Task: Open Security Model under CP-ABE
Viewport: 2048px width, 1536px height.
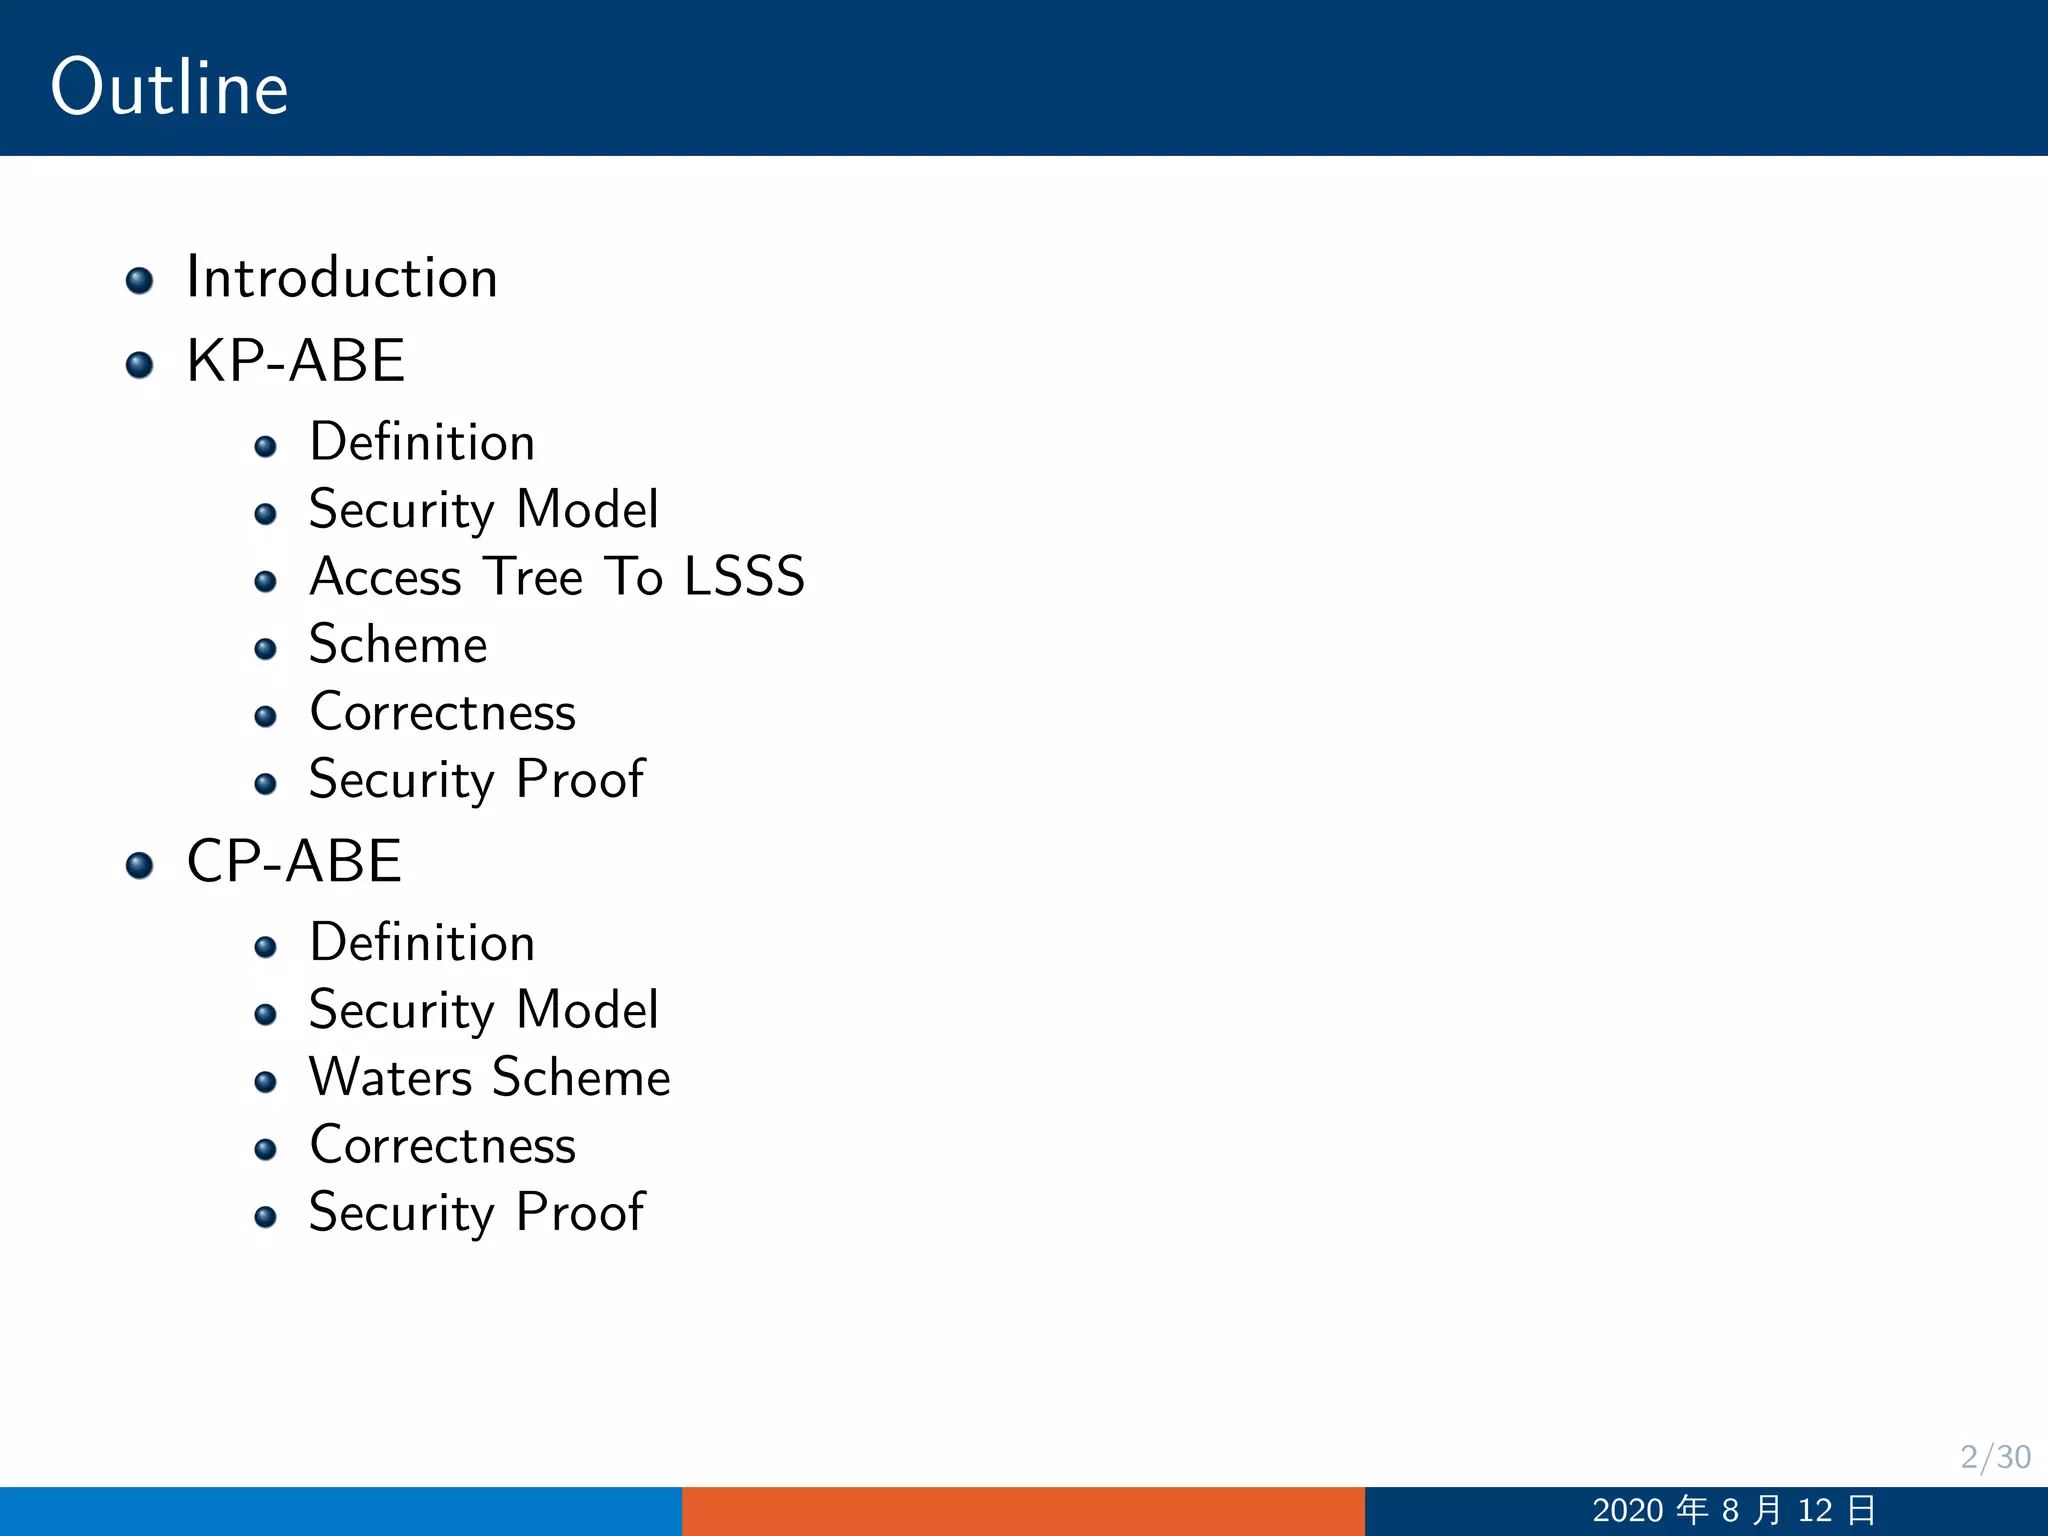Action: [484, 1011]
